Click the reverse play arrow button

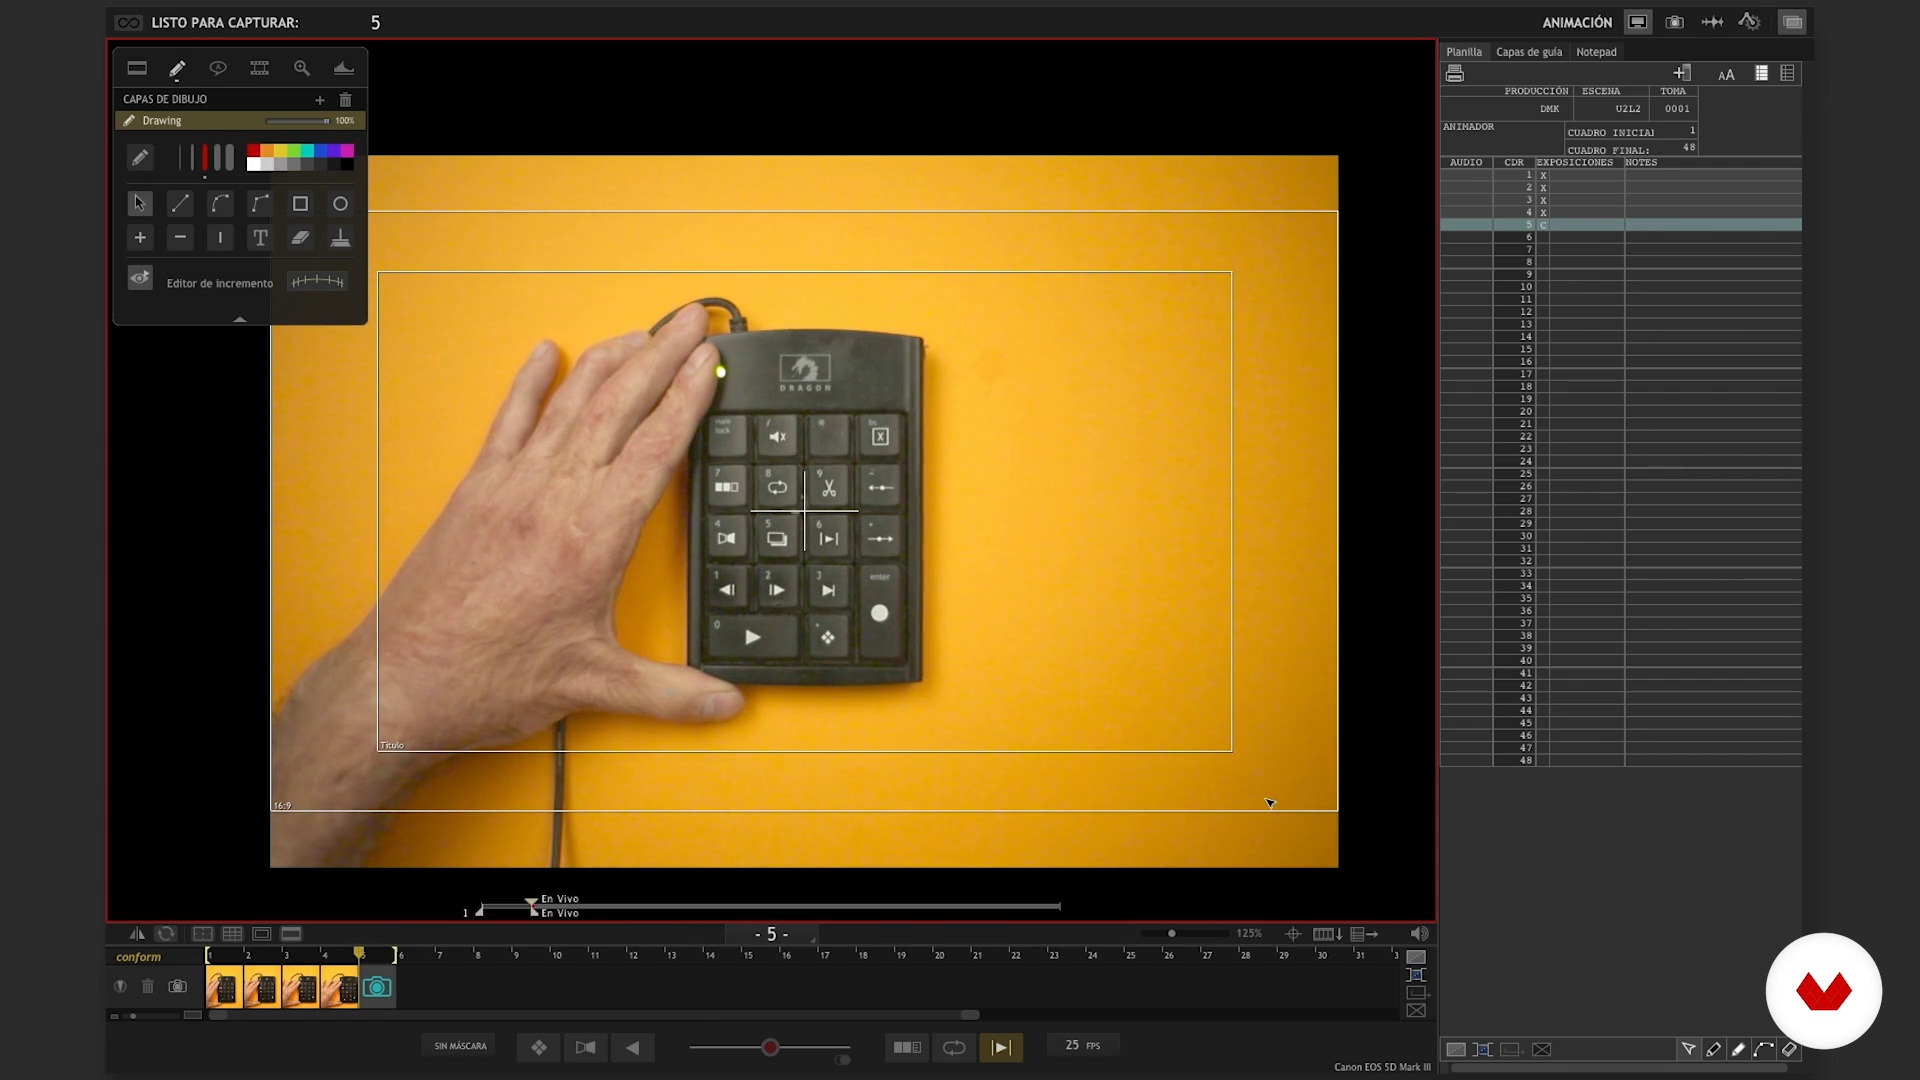pyautogui.click(x=633, y=1047)
